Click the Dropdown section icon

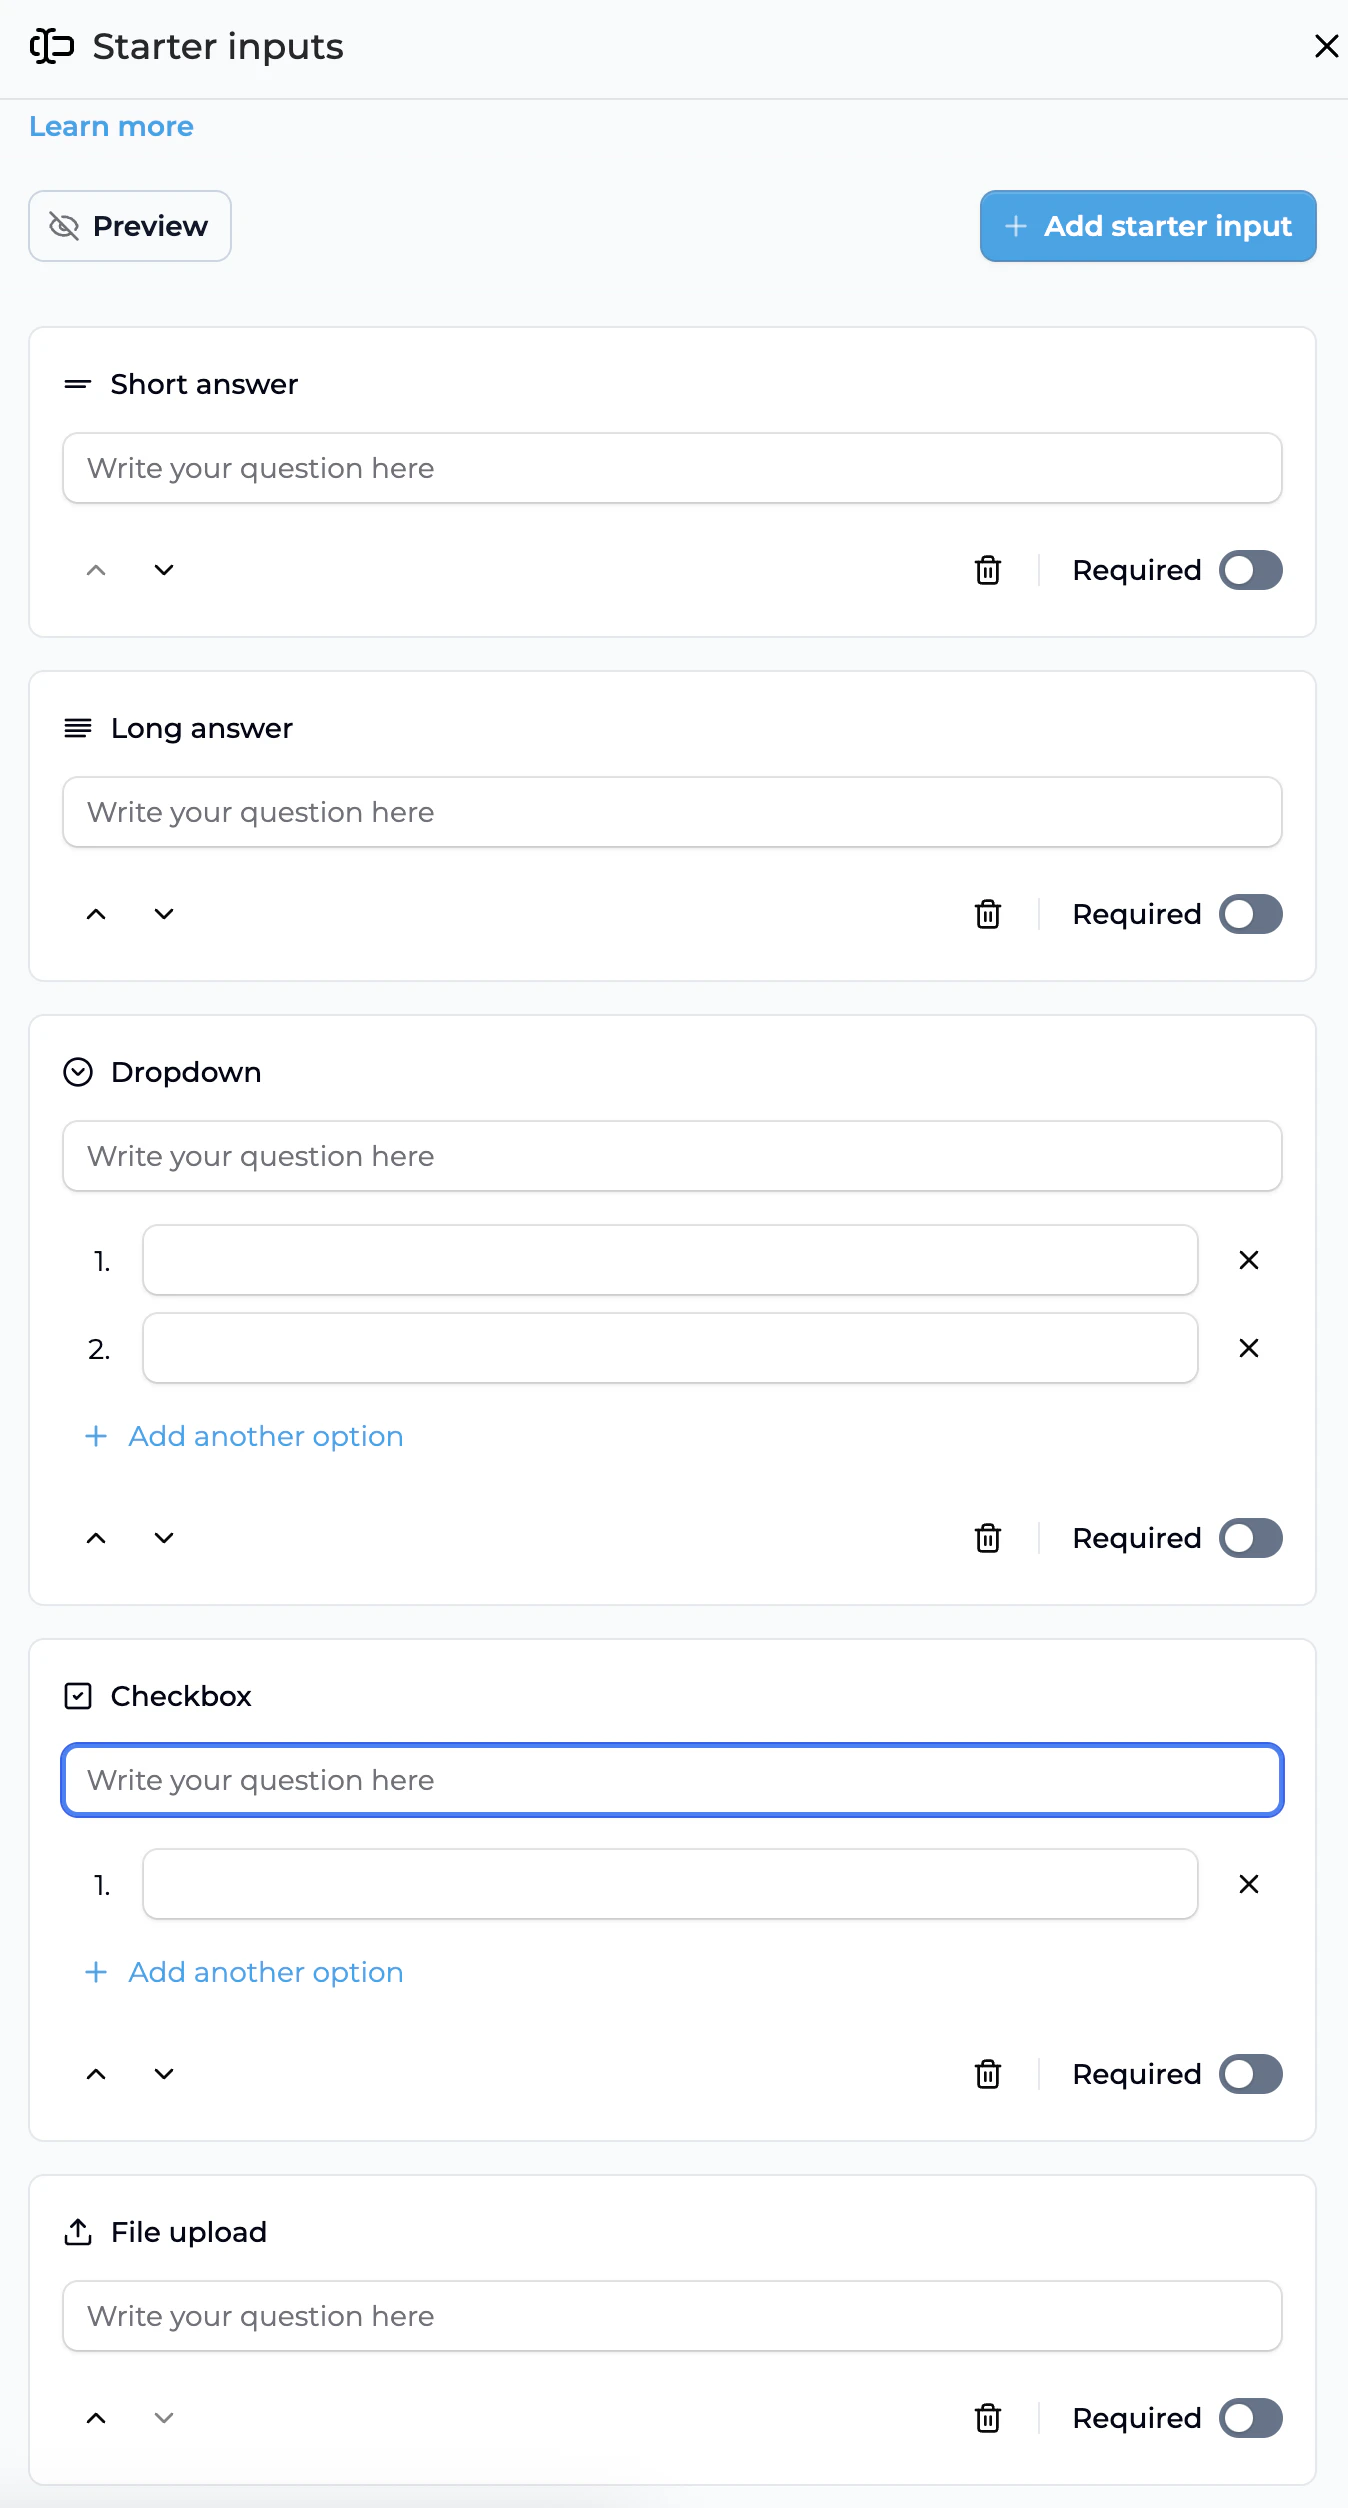click(78, 1072)
